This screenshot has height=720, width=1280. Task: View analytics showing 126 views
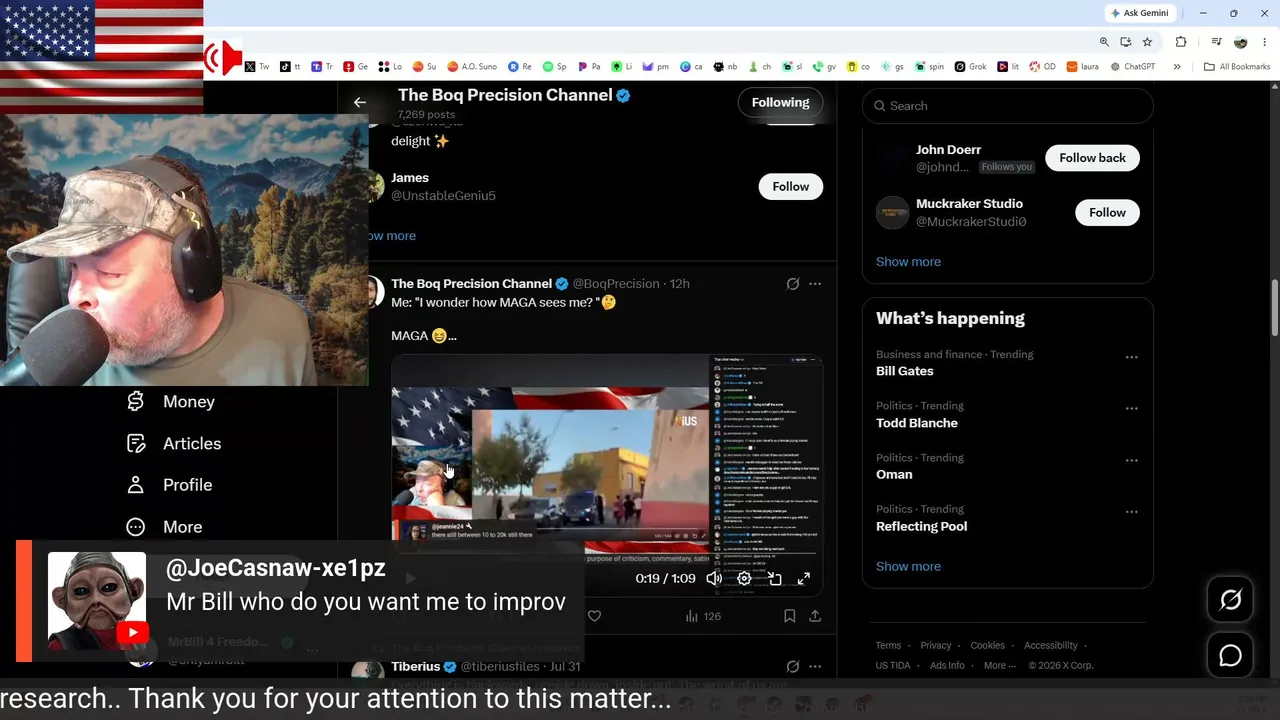click(x=703, y=616)
